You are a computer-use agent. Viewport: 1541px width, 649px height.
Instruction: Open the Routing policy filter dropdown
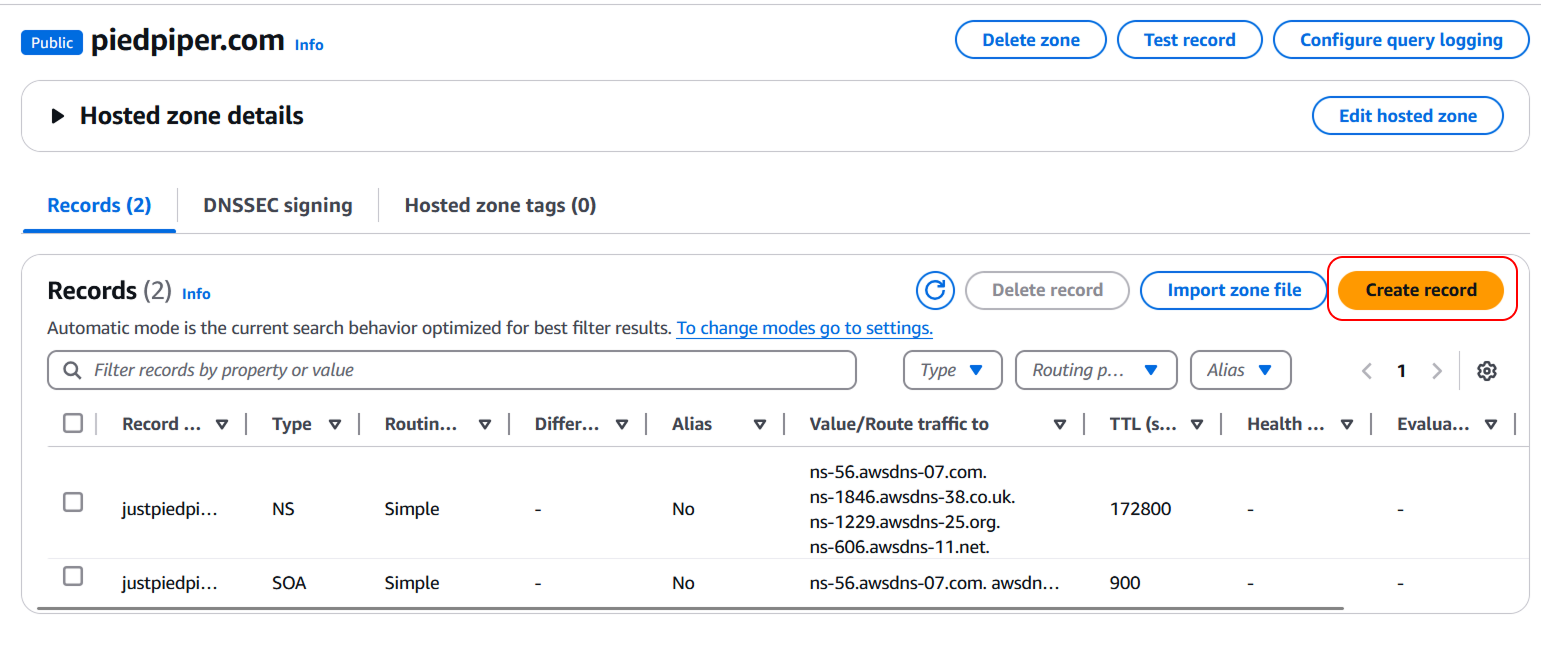[x=1096, y=370]
